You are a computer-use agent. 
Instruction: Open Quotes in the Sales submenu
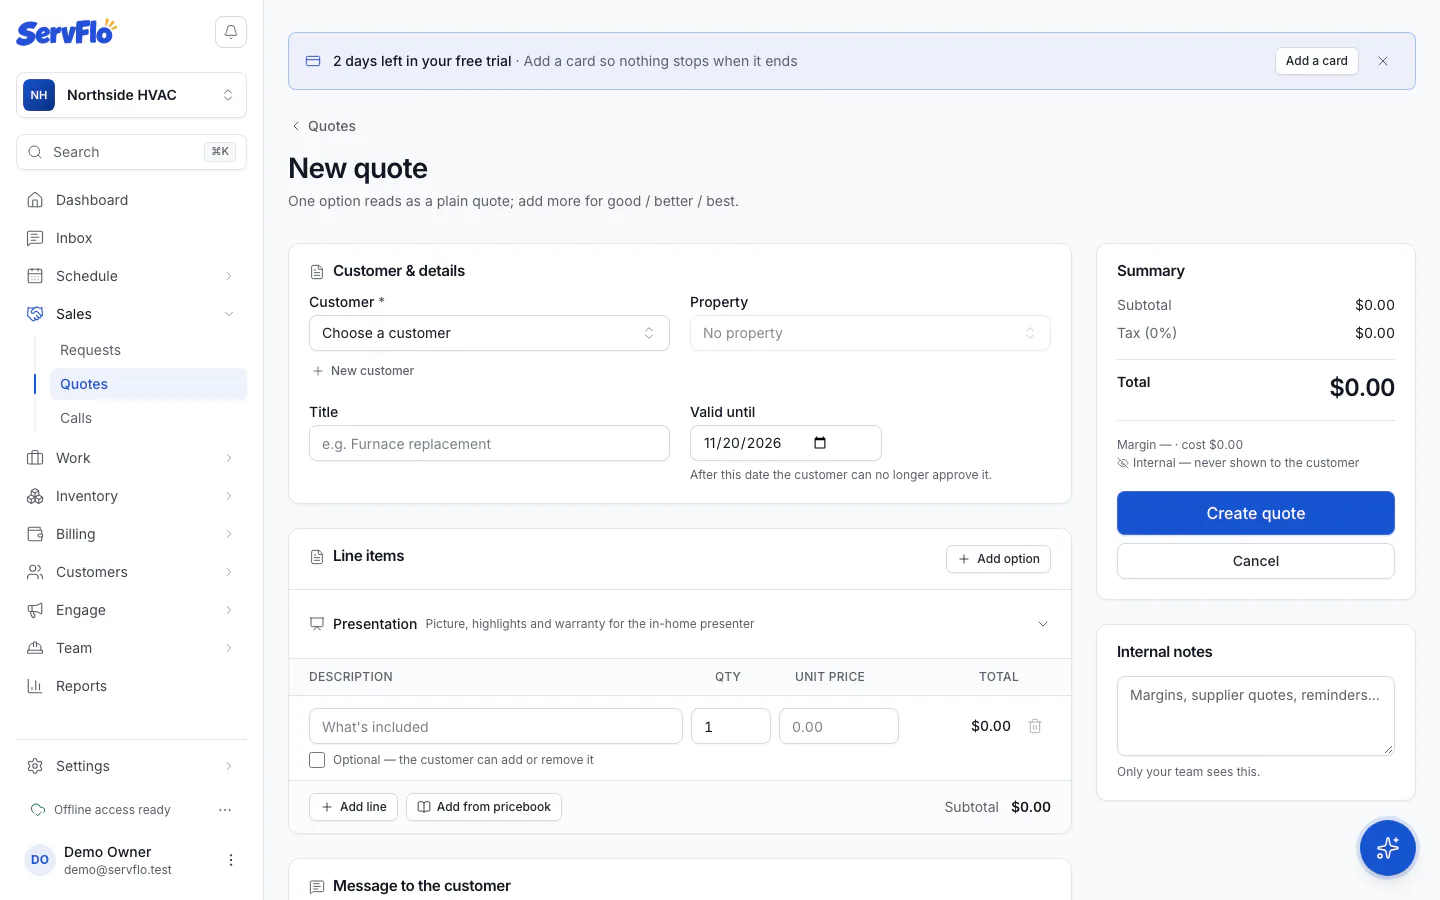pyautogui.click(x=148, y=384)
